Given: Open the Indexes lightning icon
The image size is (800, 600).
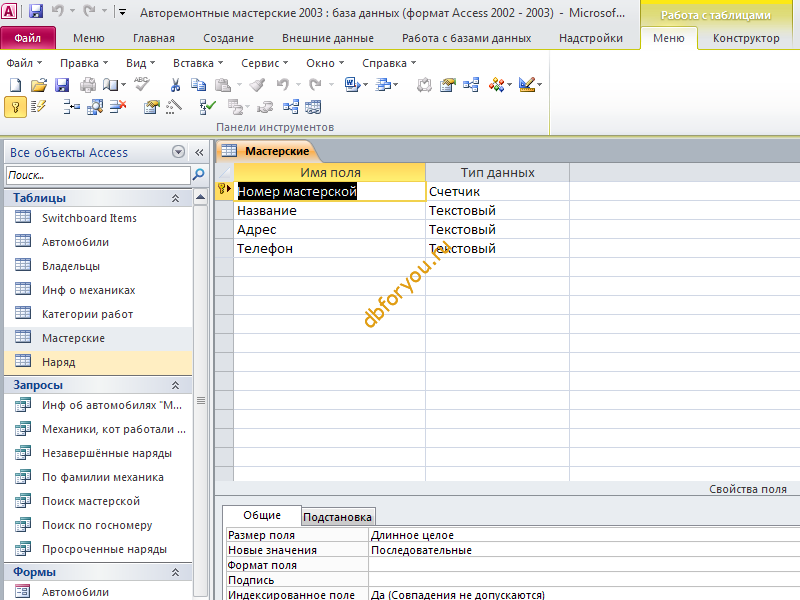Looking at the screenshot, I should pos(38,107).
